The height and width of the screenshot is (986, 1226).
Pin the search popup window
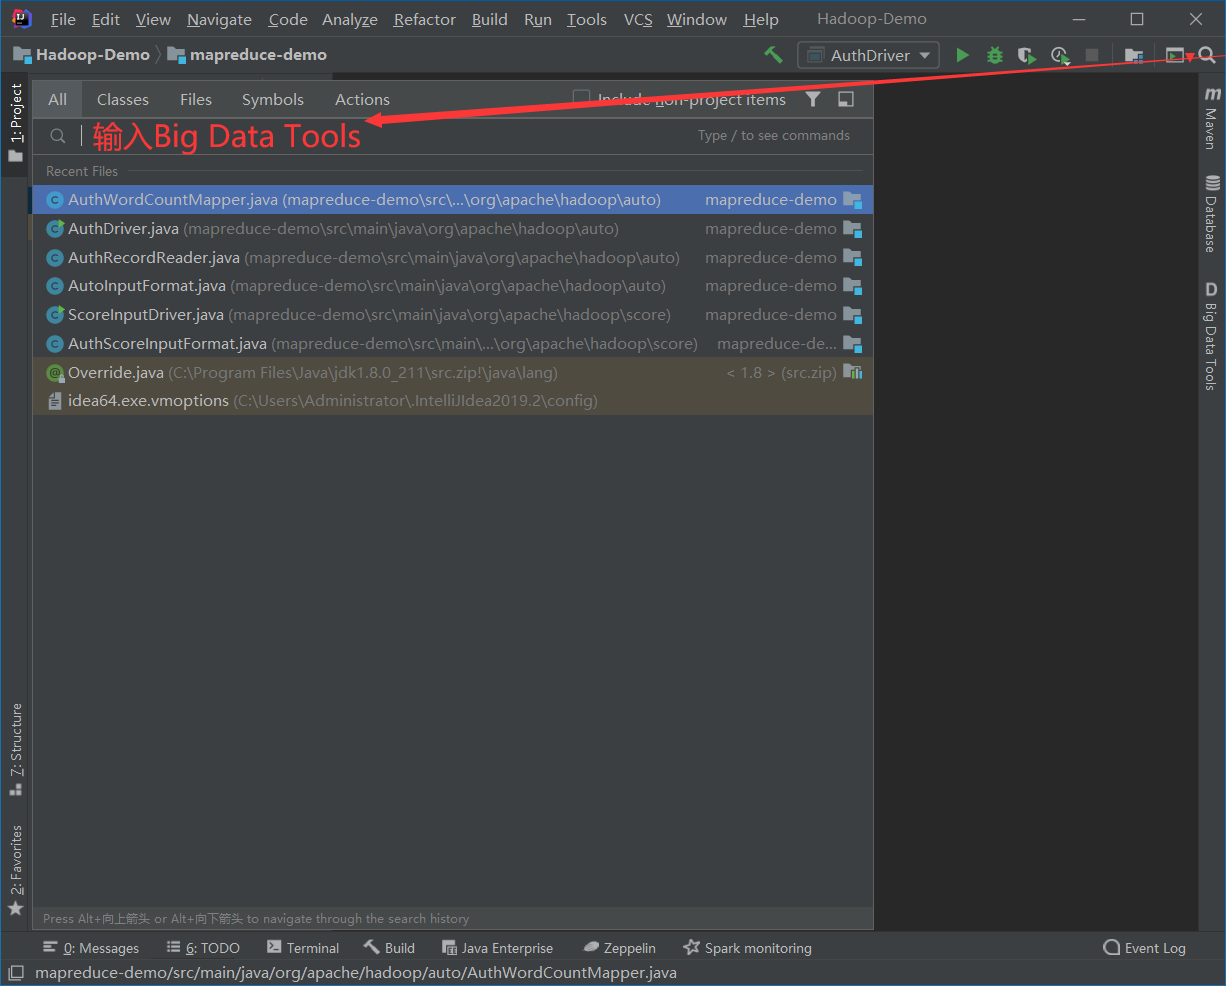click(845, 99)
